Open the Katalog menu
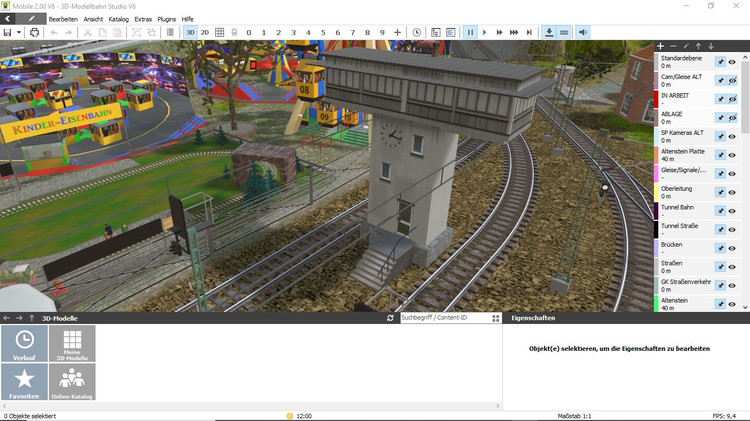This screenshot has width=750, height=421. [x=119, y=19]
